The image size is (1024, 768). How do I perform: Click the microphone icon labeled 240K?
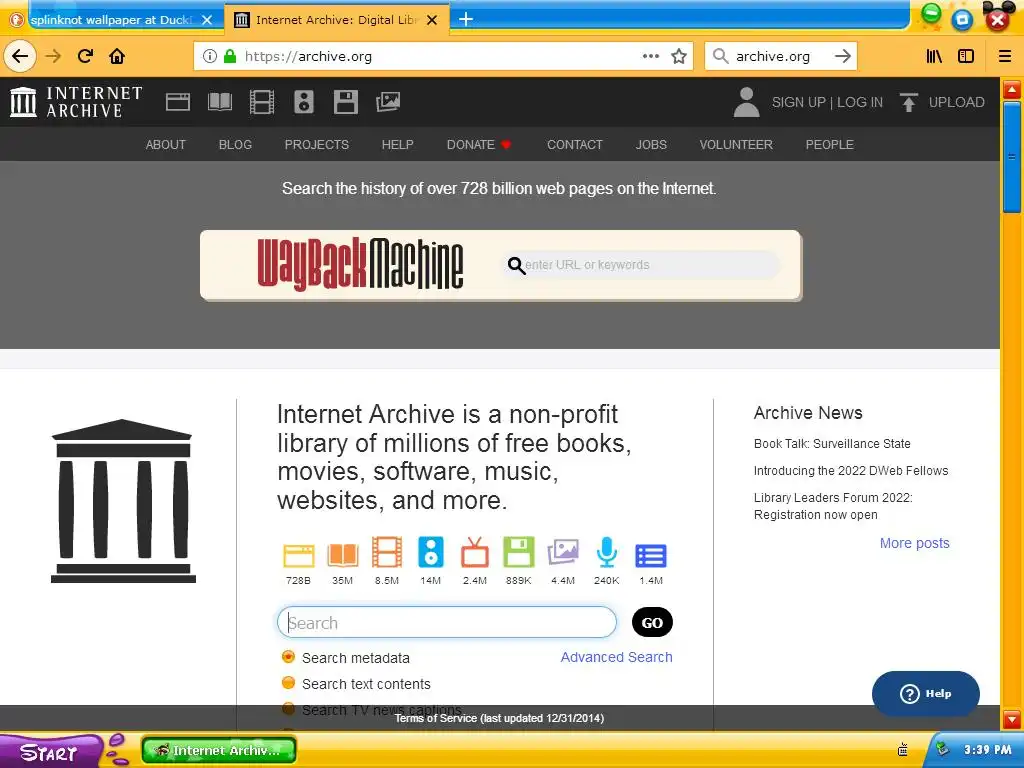(607, 552)
